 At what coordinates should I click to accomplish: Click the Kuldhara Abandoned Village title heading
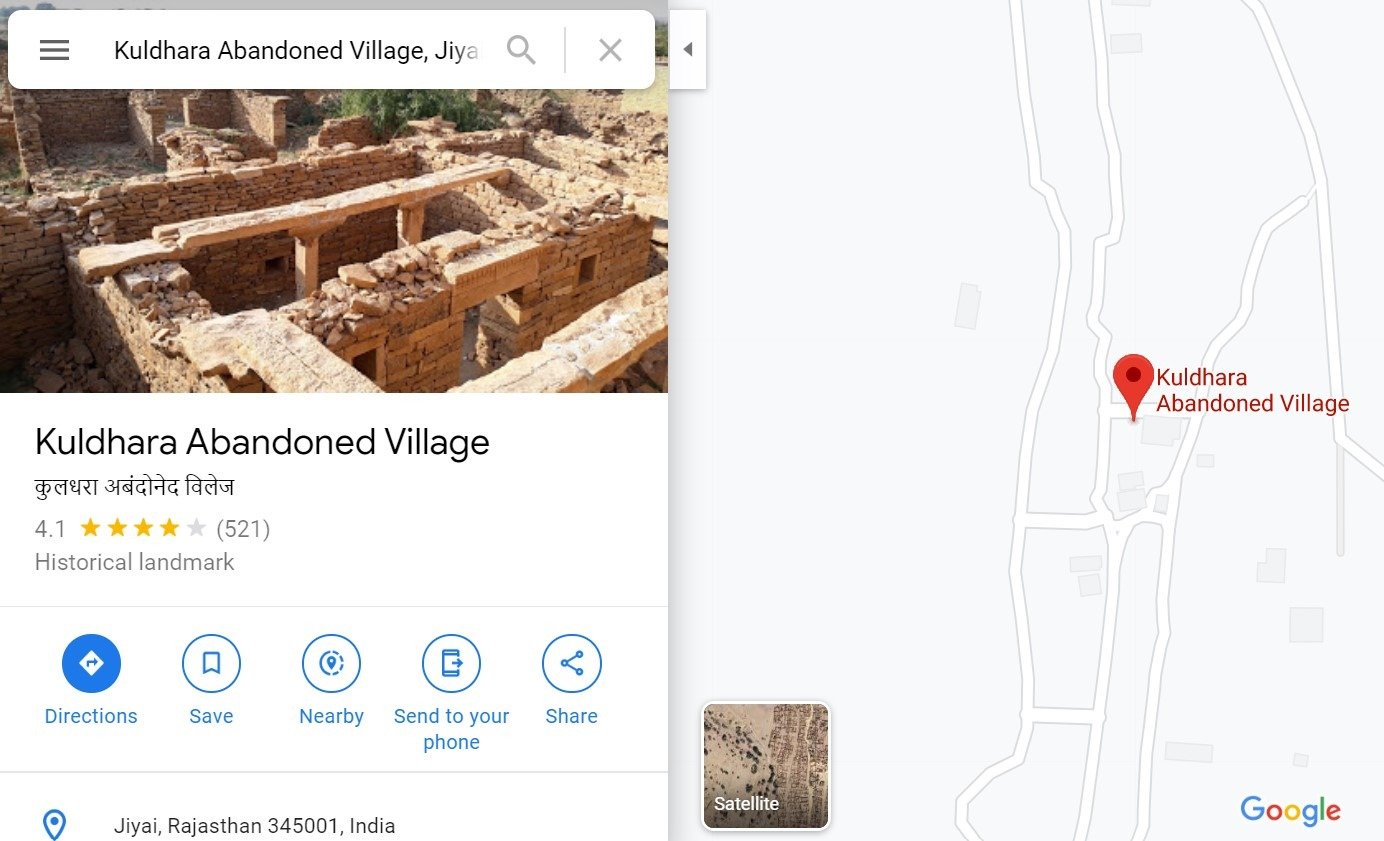[262, 442]
